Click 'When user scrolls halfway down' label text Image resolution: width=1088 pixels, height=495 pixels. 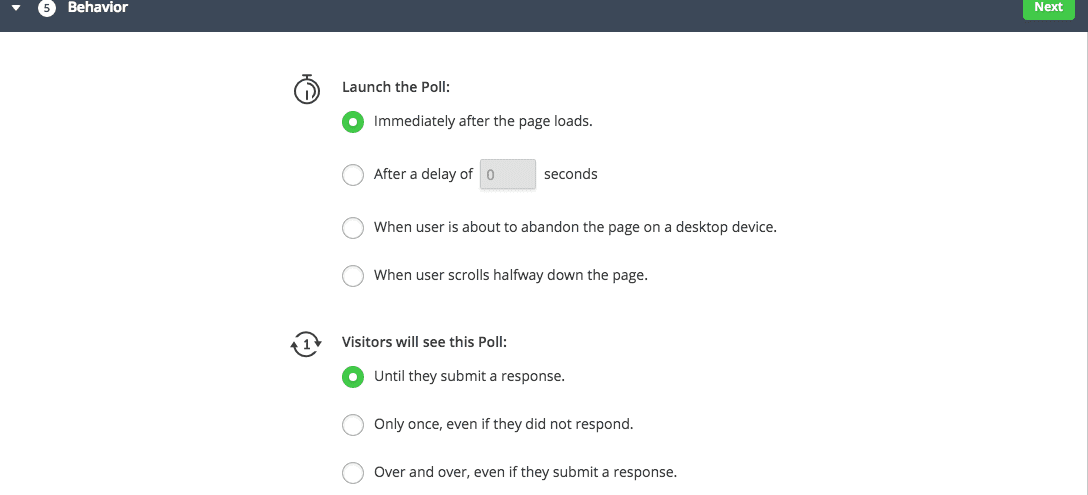click(x=510, y=275)
